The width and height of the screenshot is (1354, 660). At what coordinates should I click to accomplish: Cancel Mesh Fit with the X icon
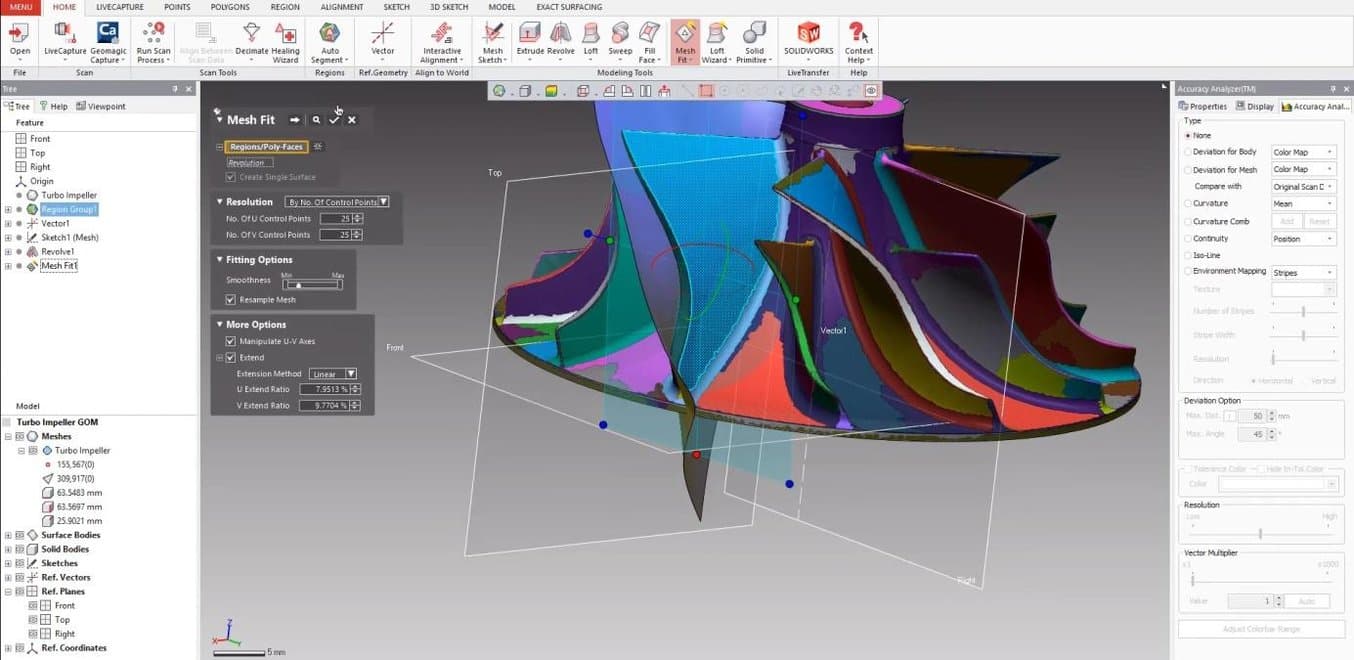352,120
